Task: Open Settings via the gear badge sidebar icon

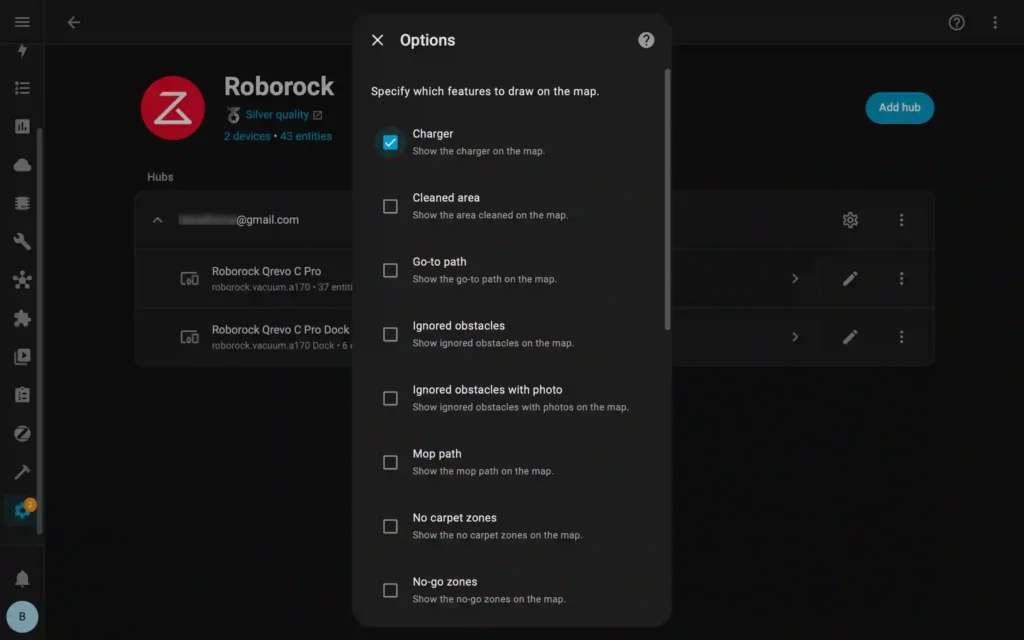Action: coord(22,510)
